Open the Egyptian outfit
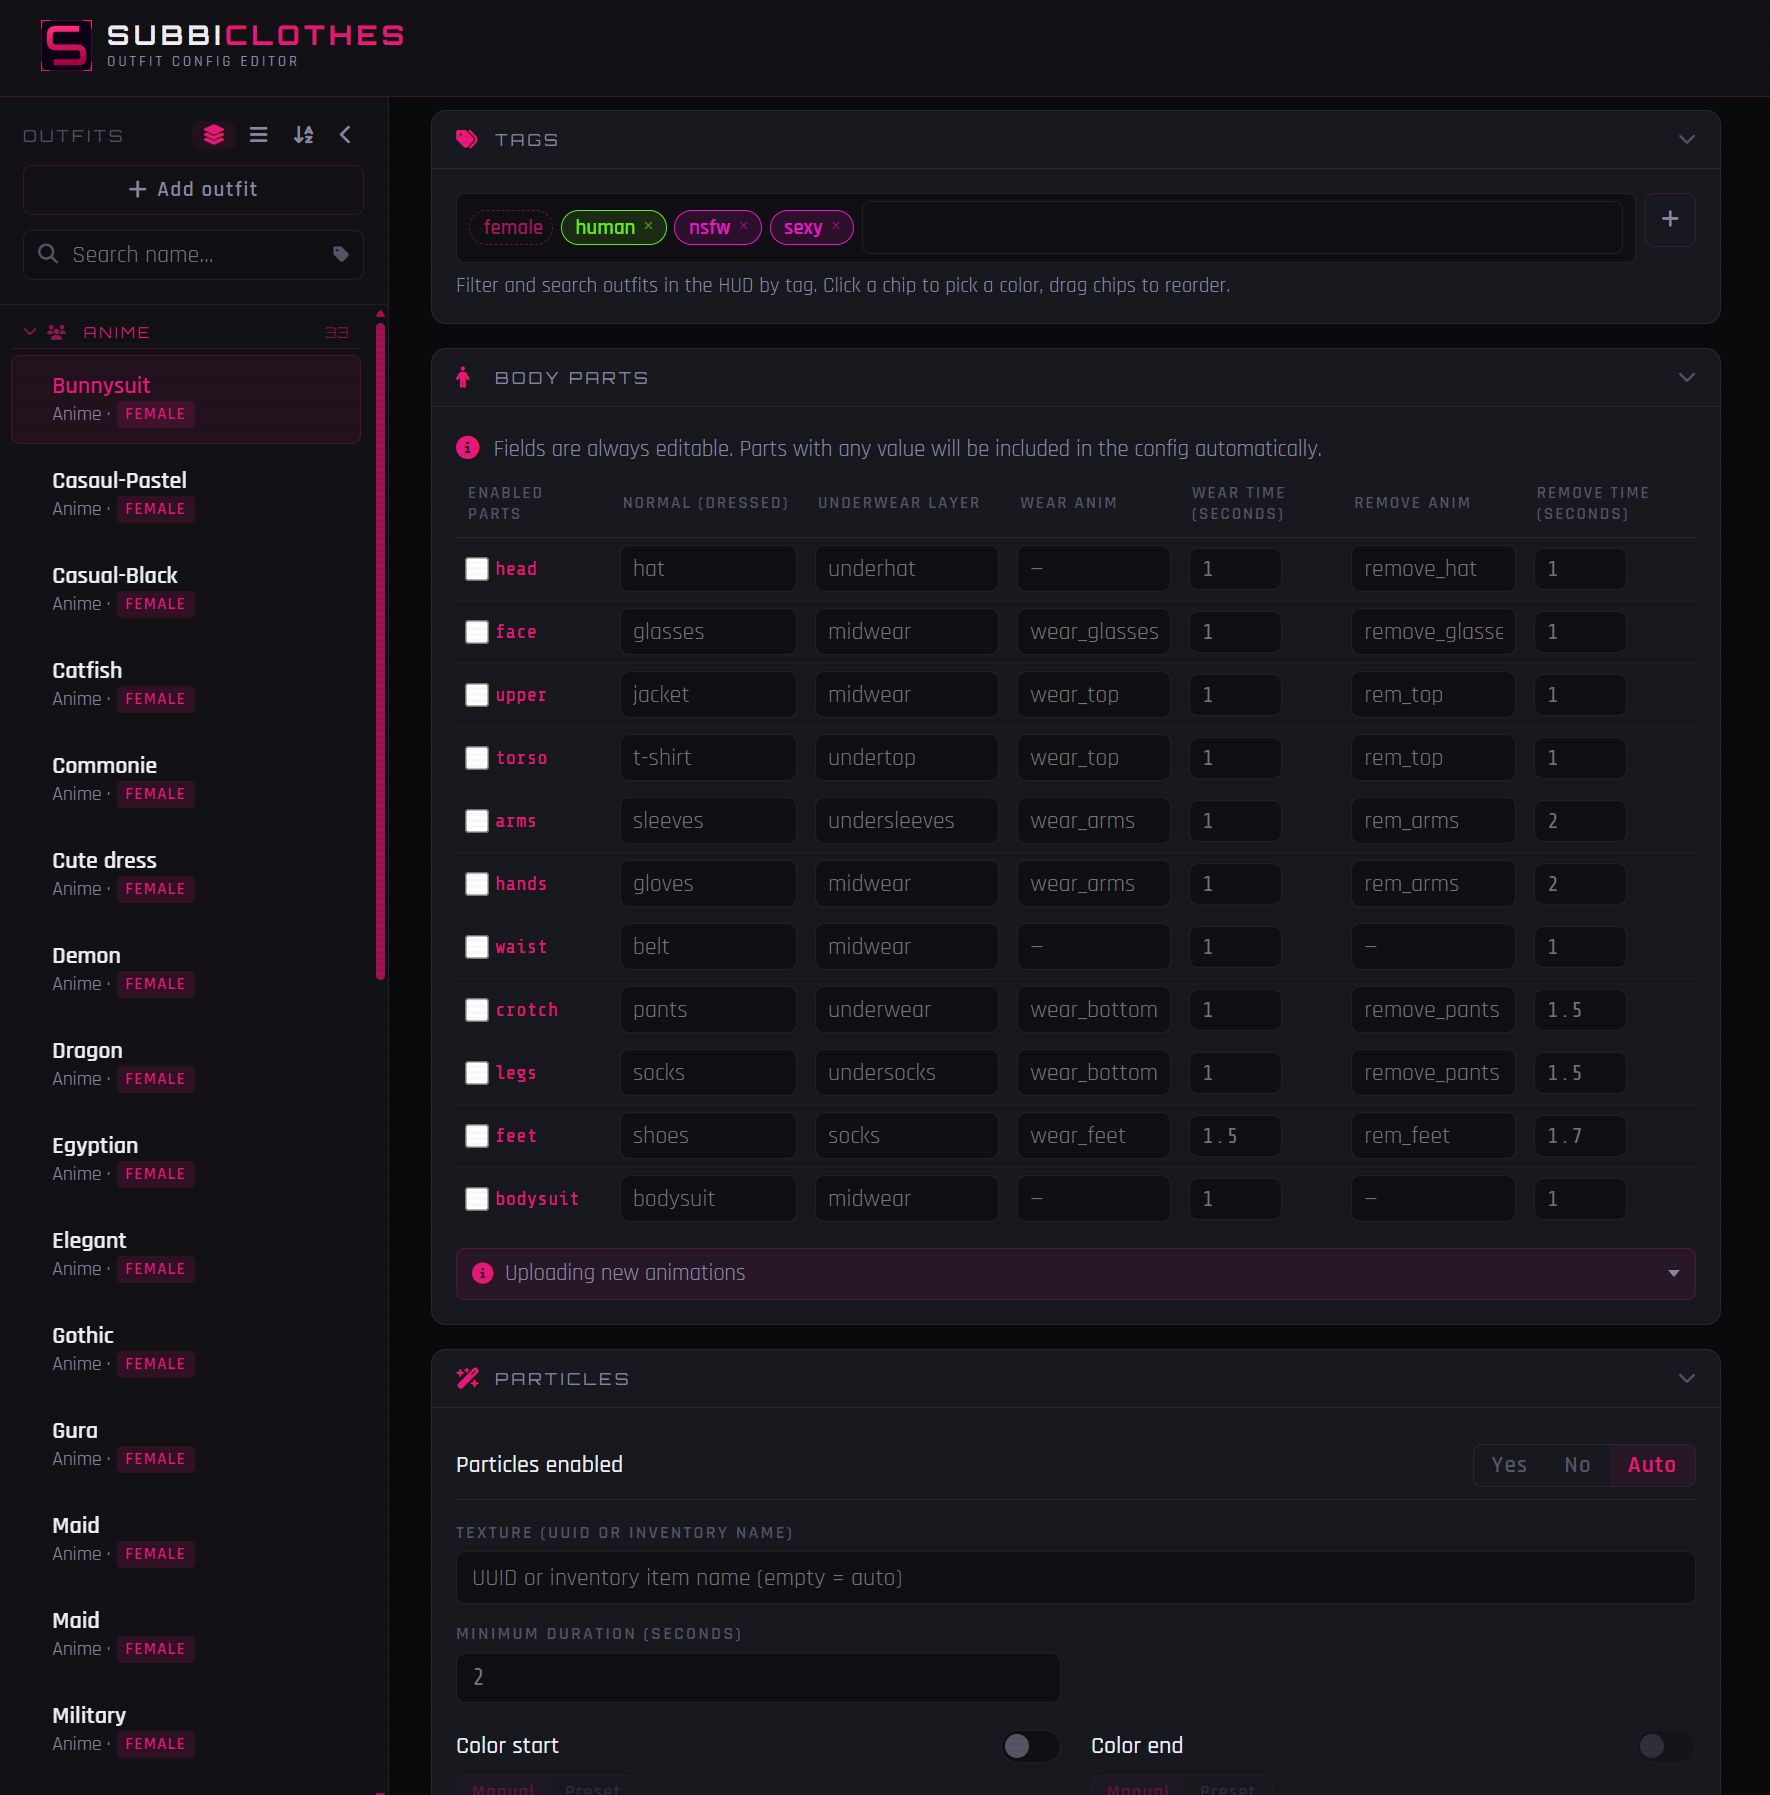This screenshot has width=1770, height=1795. 186,1159
